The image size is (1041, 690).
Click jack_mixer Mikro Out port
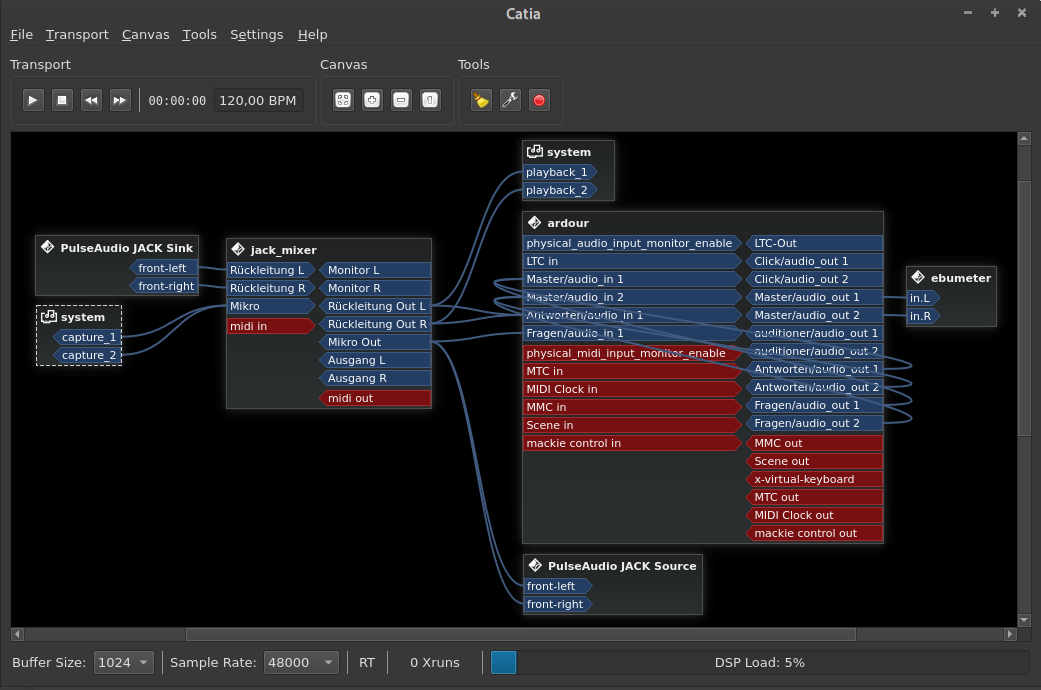375,342
